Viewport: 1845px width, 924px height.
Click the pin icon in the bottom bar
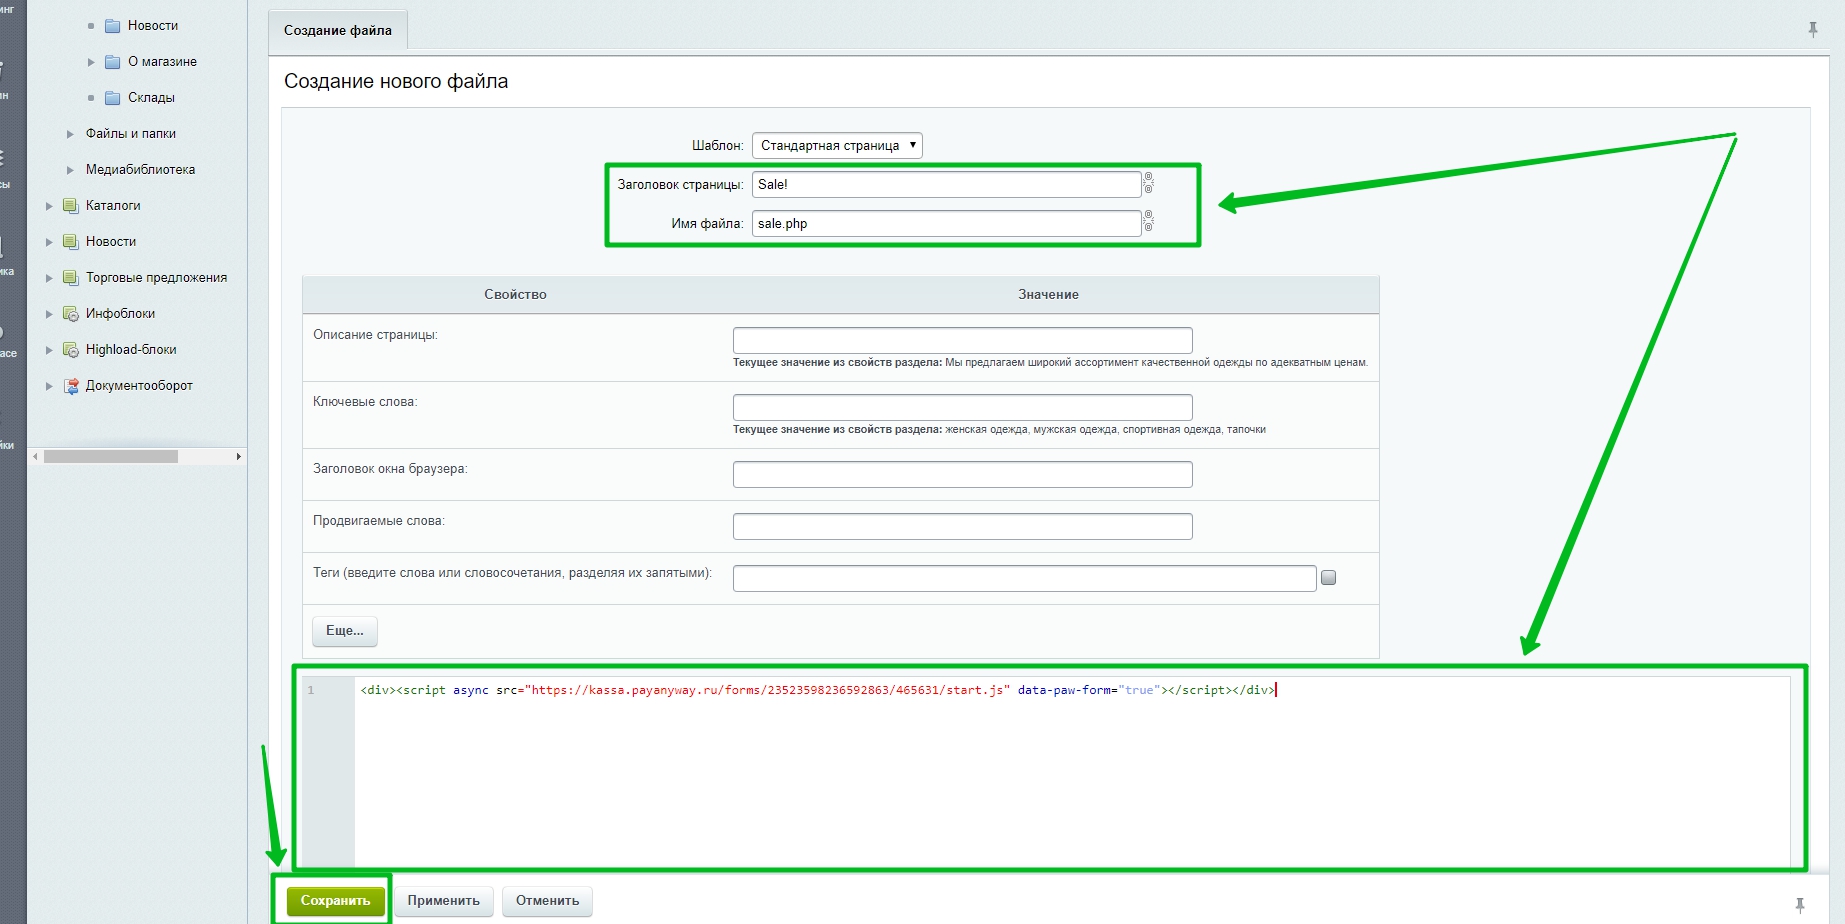pos(1800,905)
